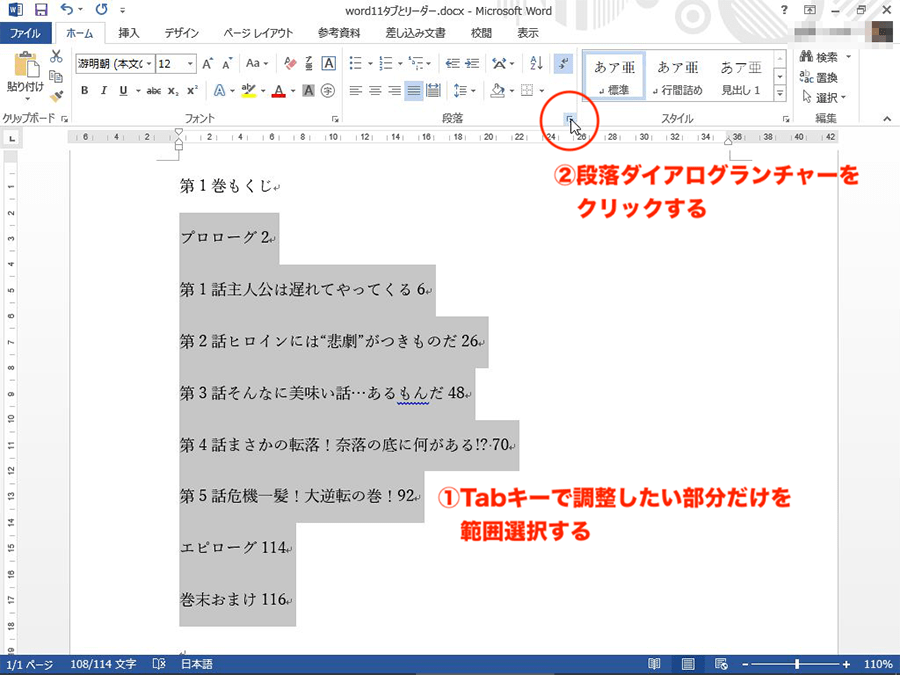Switch to the 差し込み文書 tab
Viewport: 900px width, 675px height.
coord(415,33)
